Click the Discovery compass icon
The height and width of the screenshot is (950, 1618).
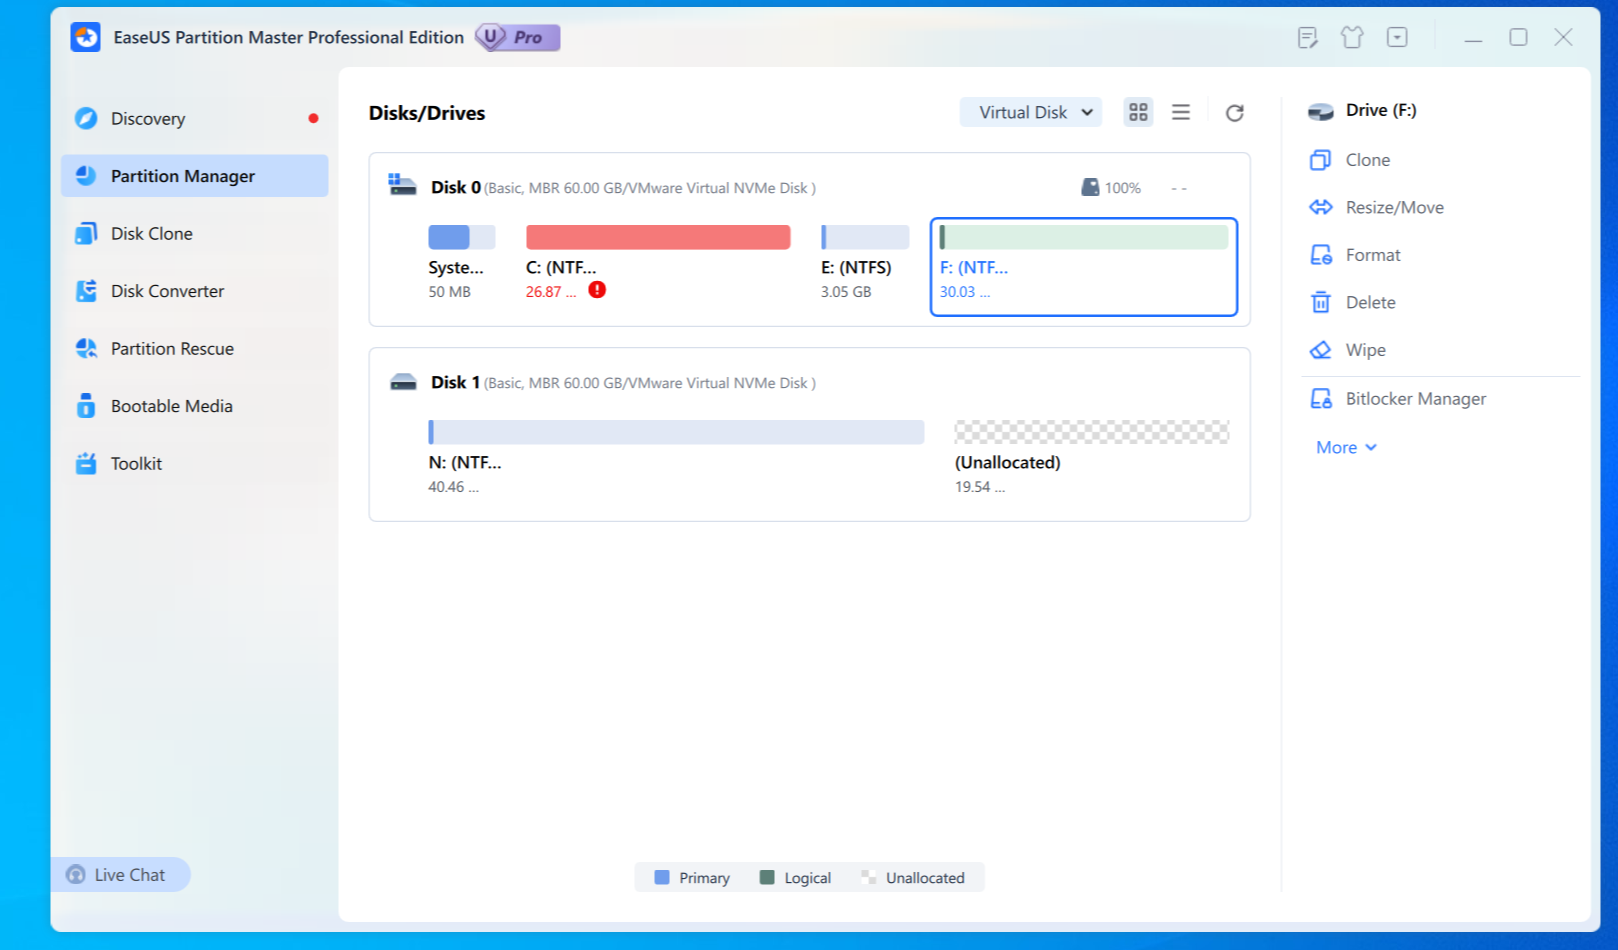point(86,119)
